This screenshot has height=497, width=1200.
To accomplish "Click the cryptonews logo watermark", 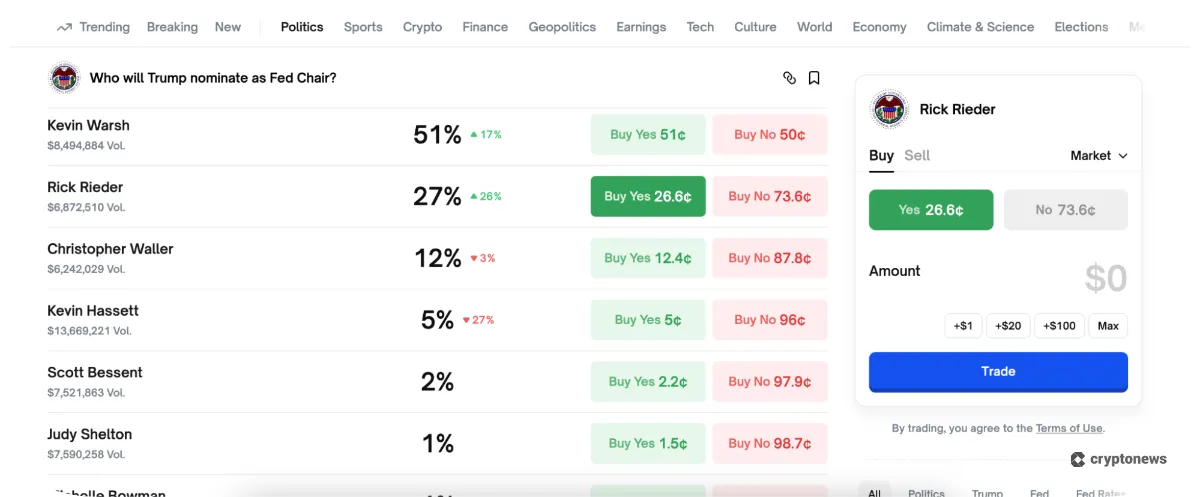I will (1118, 459).
